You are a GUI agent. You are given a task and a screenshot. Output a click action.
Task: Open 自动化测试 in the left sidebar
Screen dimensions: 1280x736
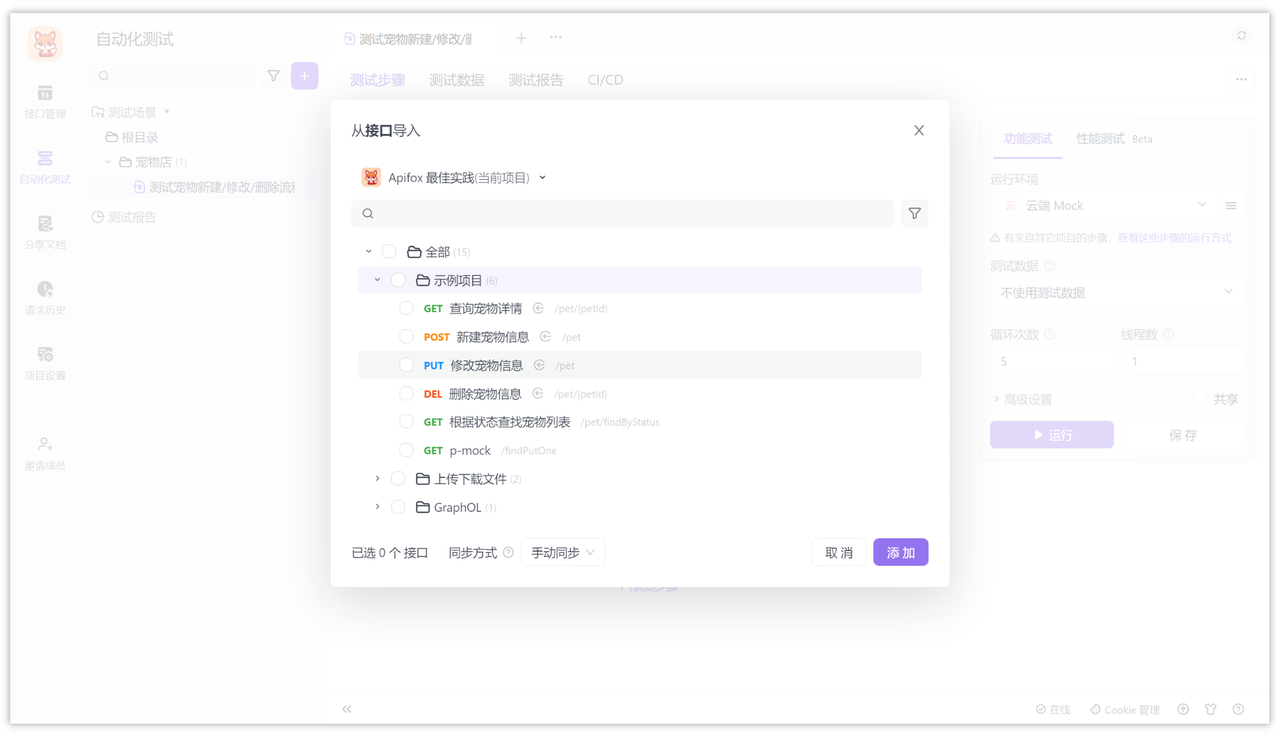(45, 168)
